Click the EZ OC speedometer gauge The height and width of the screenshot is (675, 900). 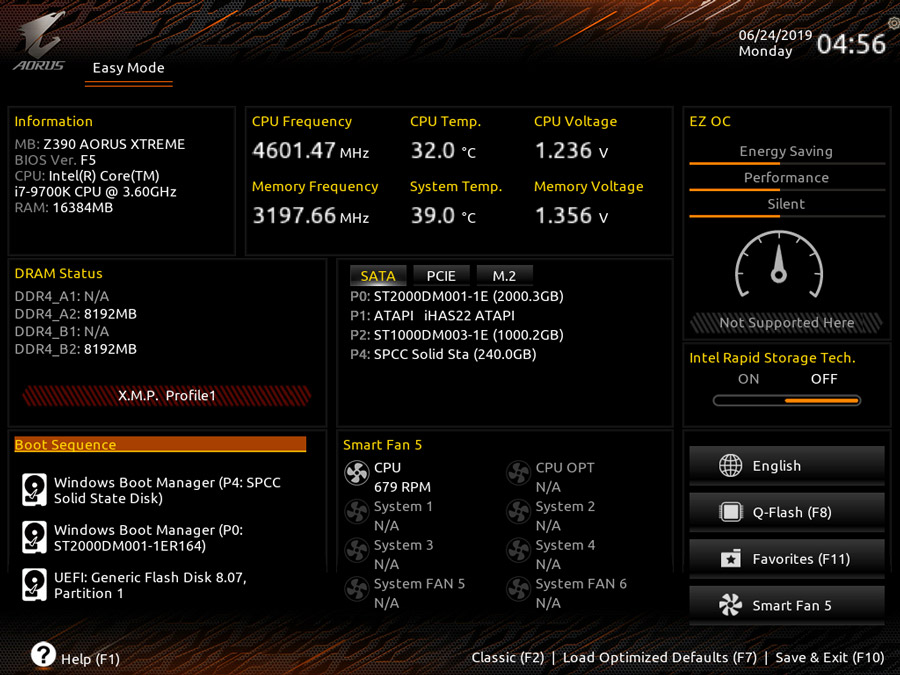point(779,265)
